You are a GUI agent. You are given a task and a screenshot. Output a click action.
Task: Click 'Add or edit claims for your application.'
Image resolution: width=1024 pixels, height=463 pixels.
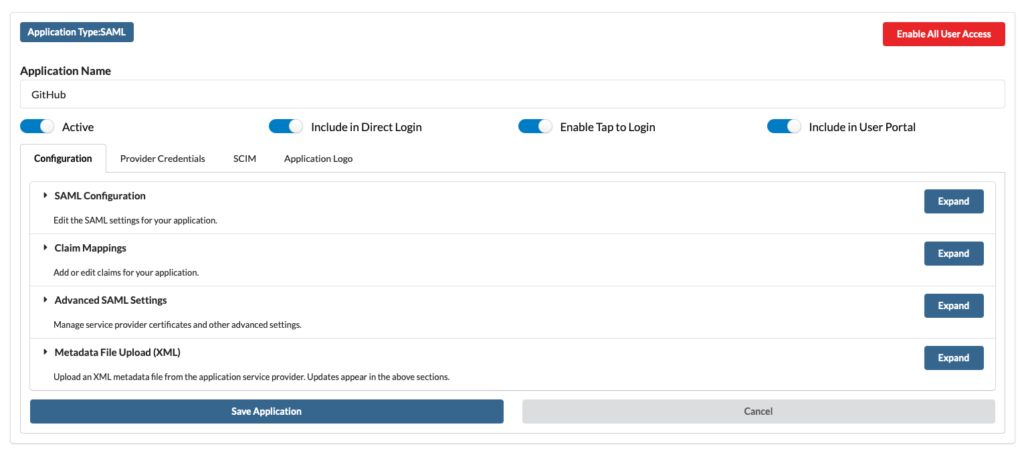[x=126, y=272]
